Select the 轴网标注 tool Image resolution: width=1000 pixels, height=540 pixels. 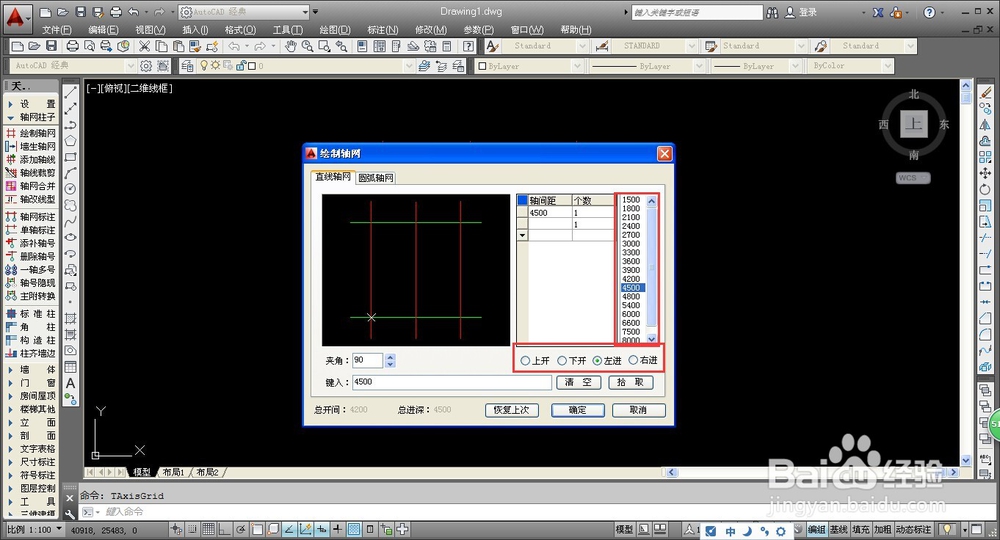click(31, 217)
